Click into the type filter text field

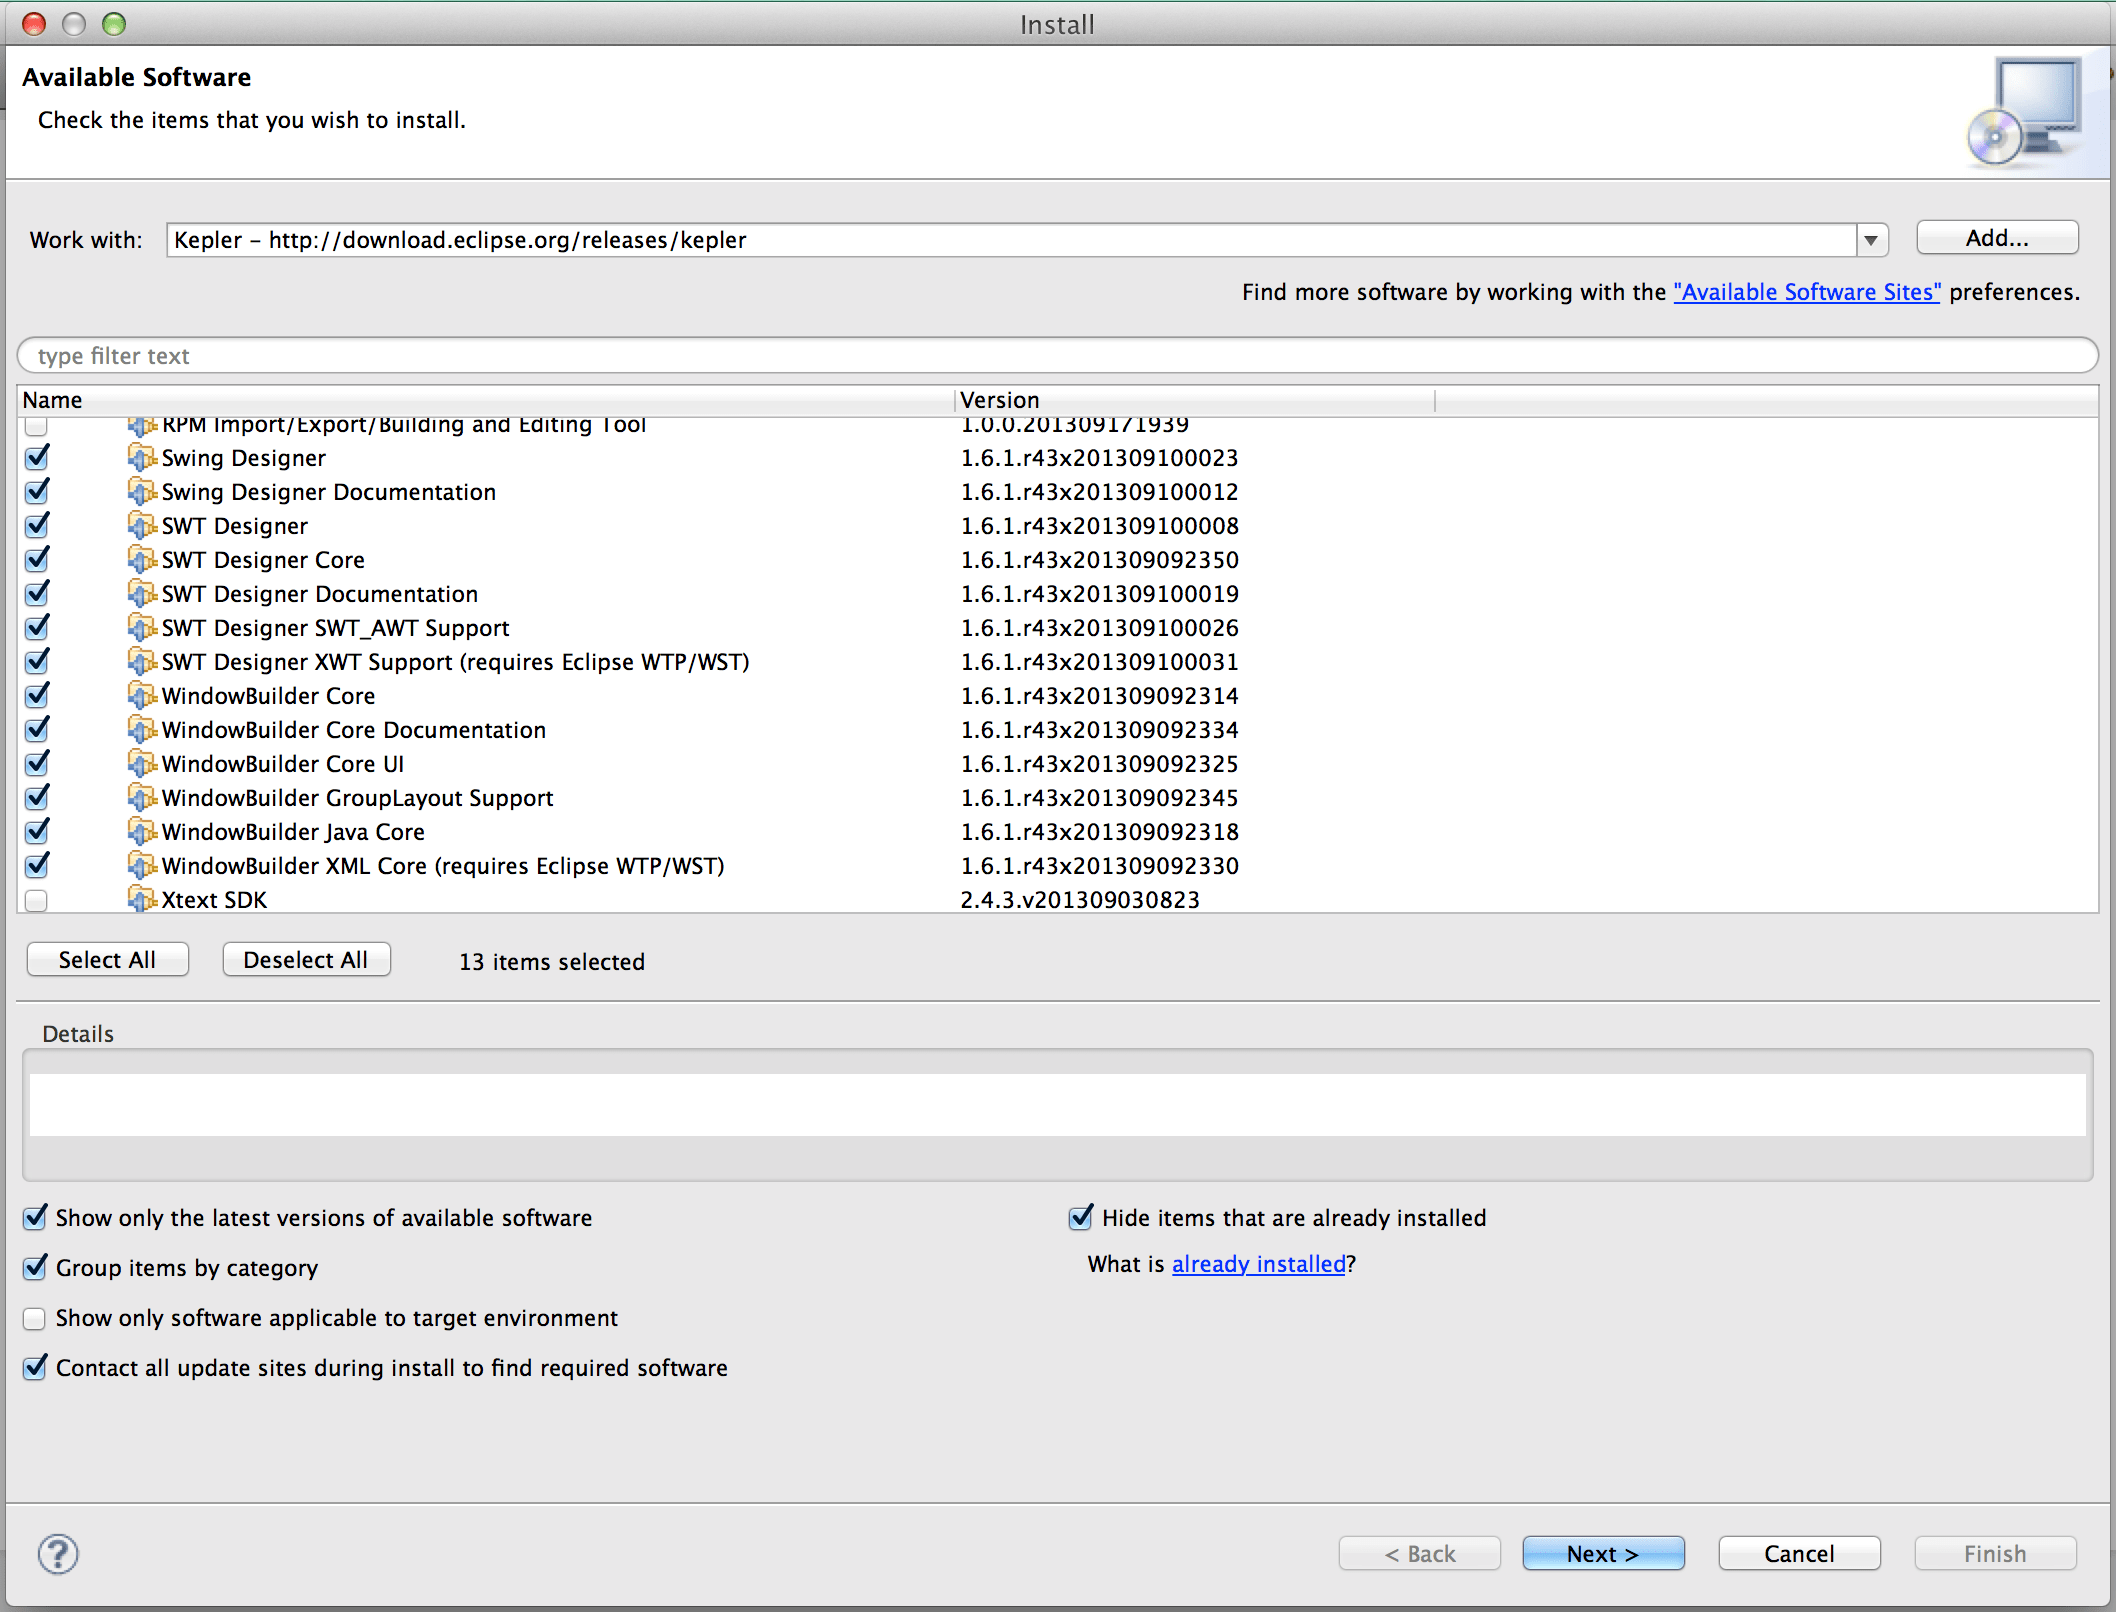[x=1056, y=356]
